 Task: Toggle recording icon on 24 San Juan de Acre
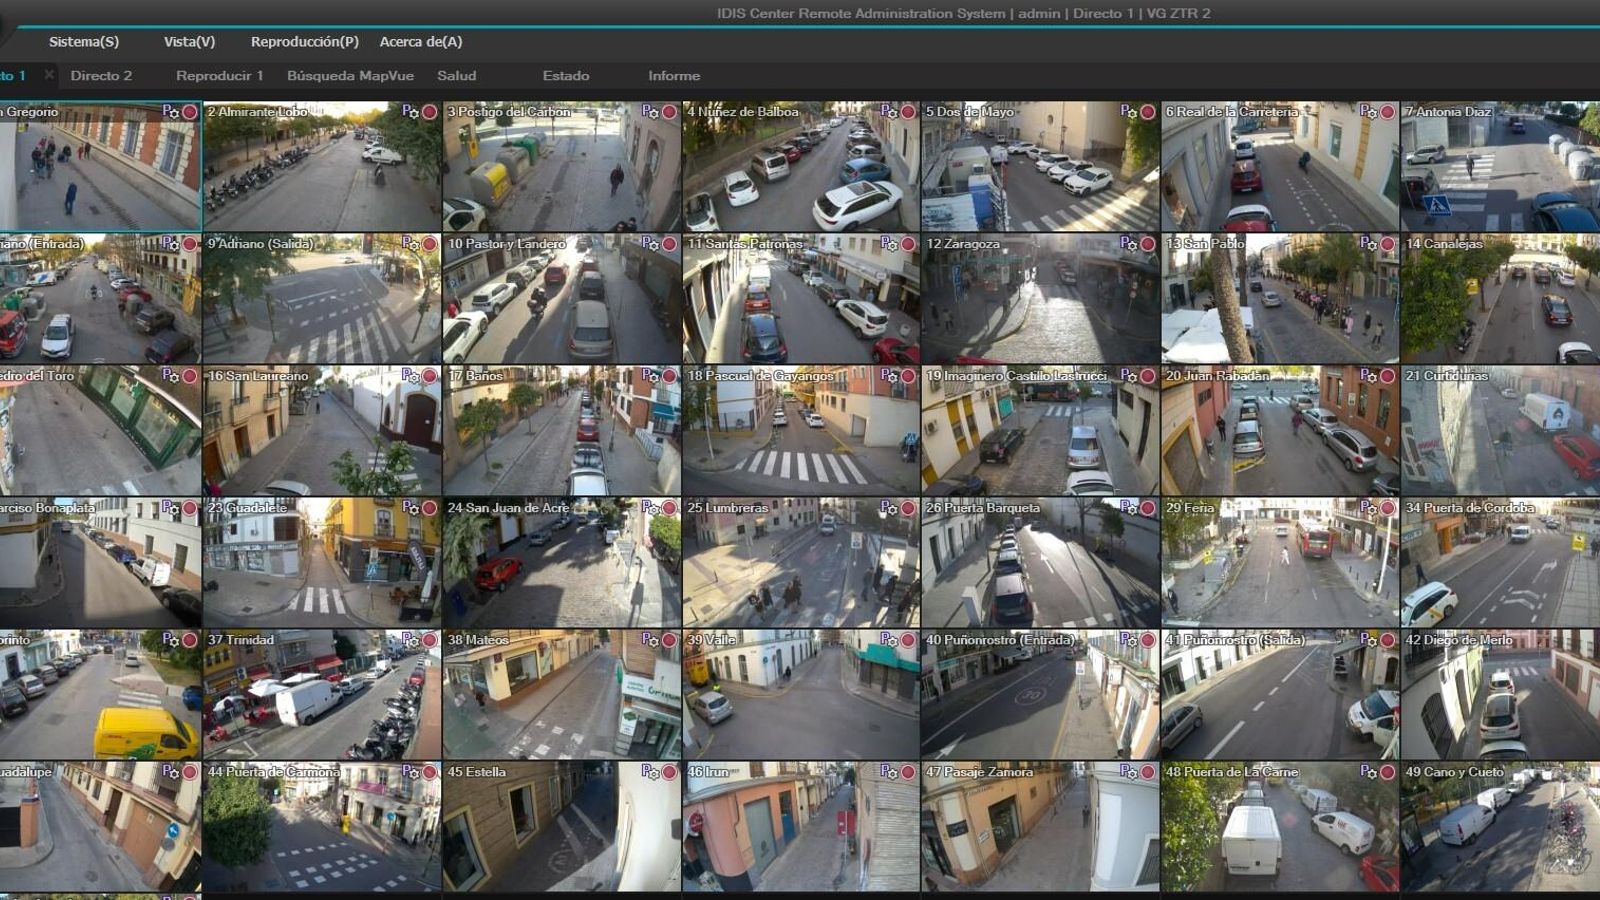click(669, 508)
